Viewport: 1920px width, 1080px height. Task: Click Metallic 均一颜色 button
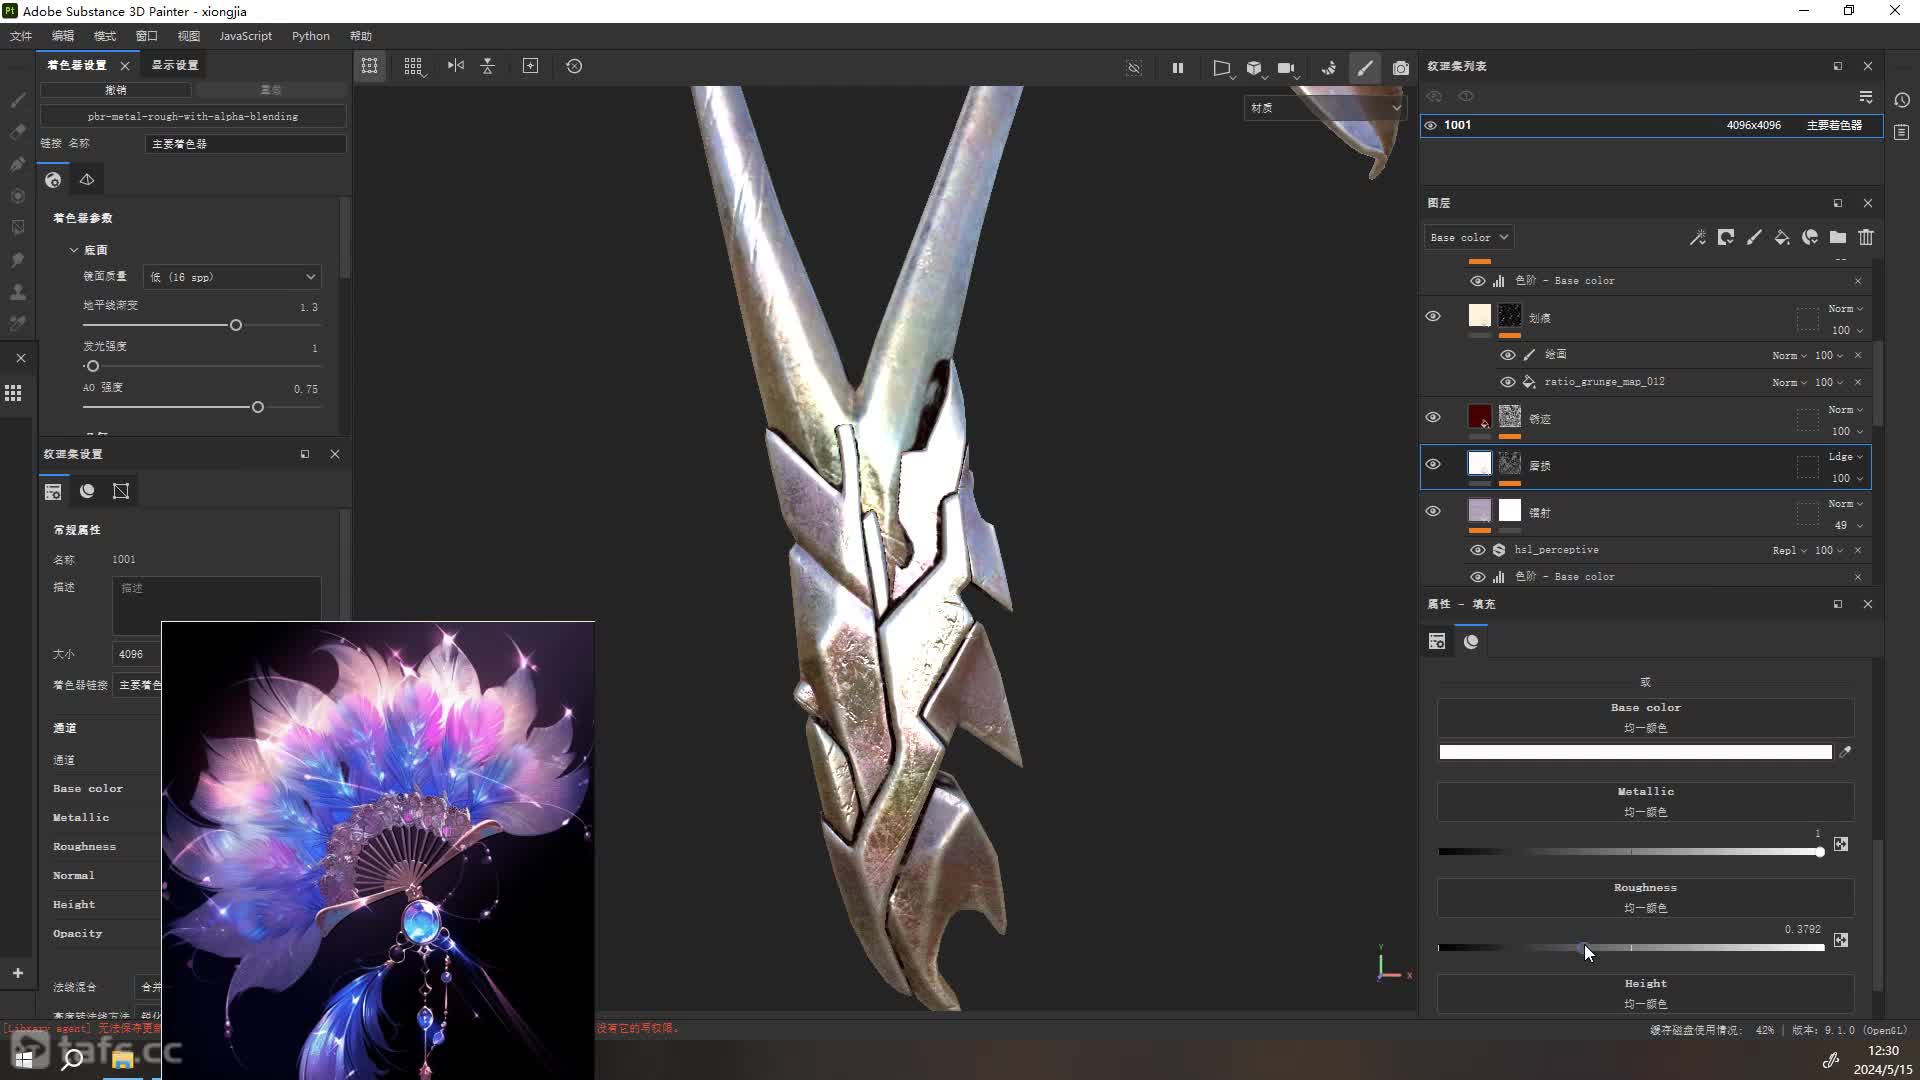(1645, 801)
